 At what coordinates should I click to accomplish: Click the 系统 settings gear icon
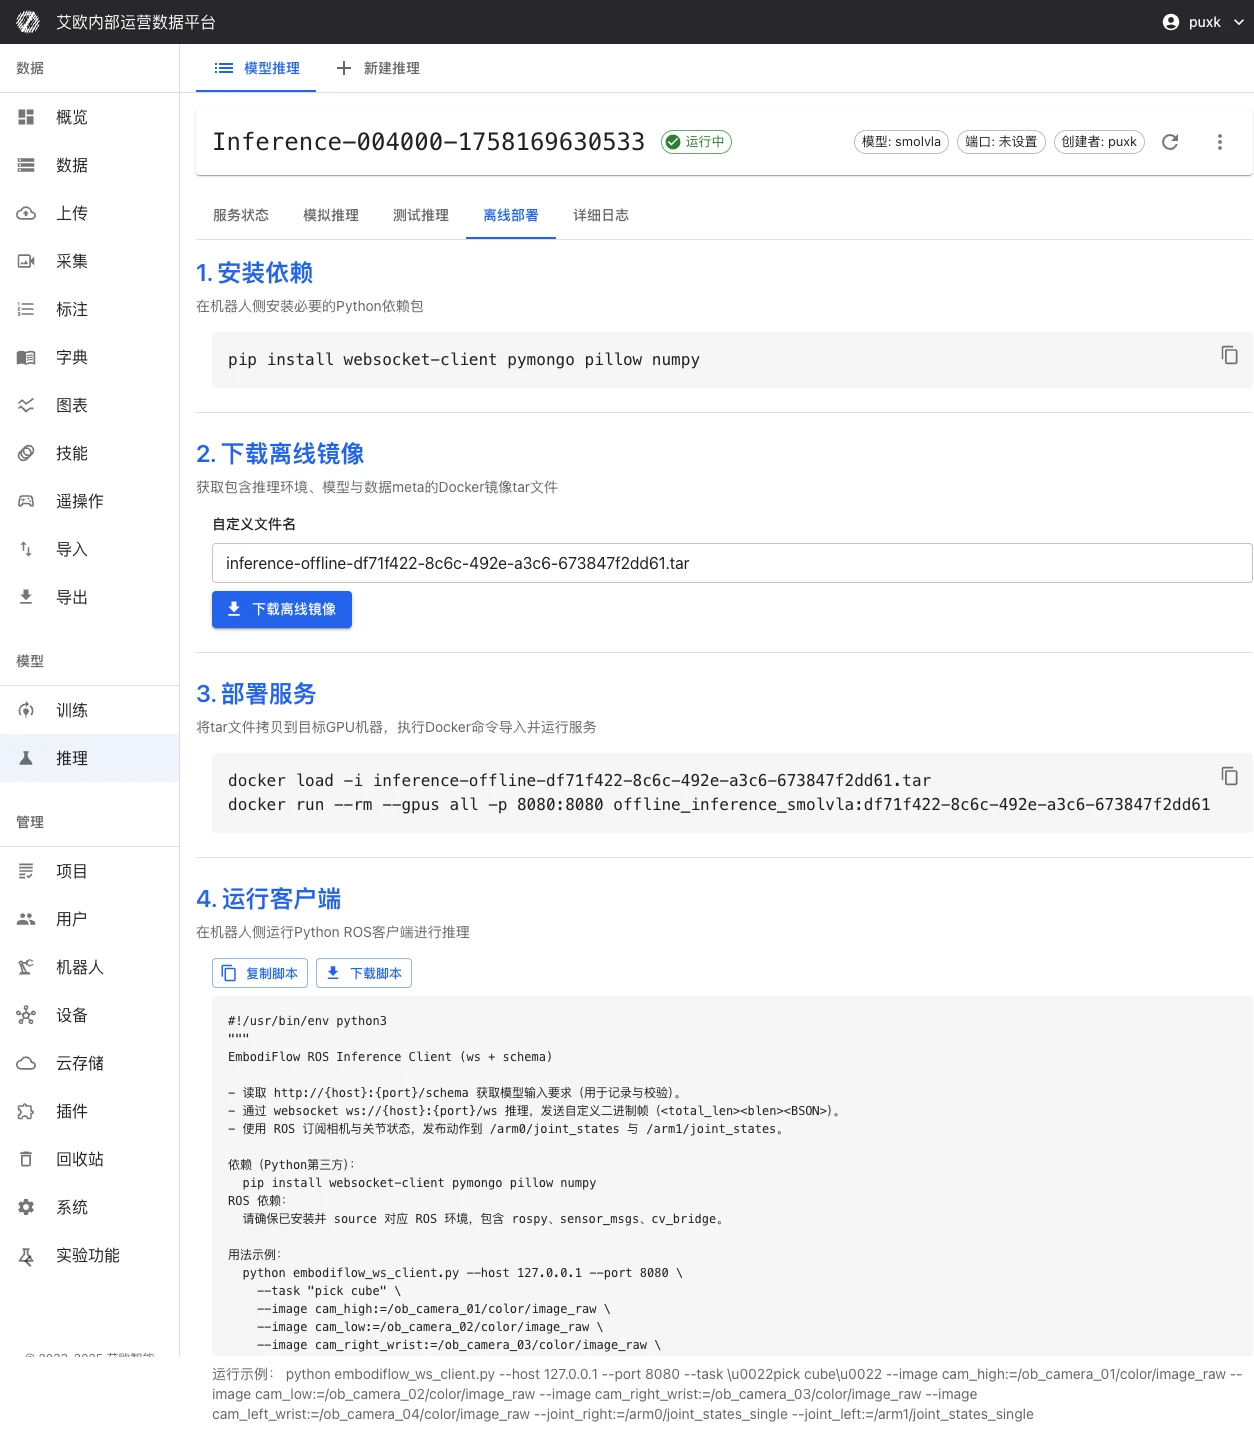[x=26, y=1207]
